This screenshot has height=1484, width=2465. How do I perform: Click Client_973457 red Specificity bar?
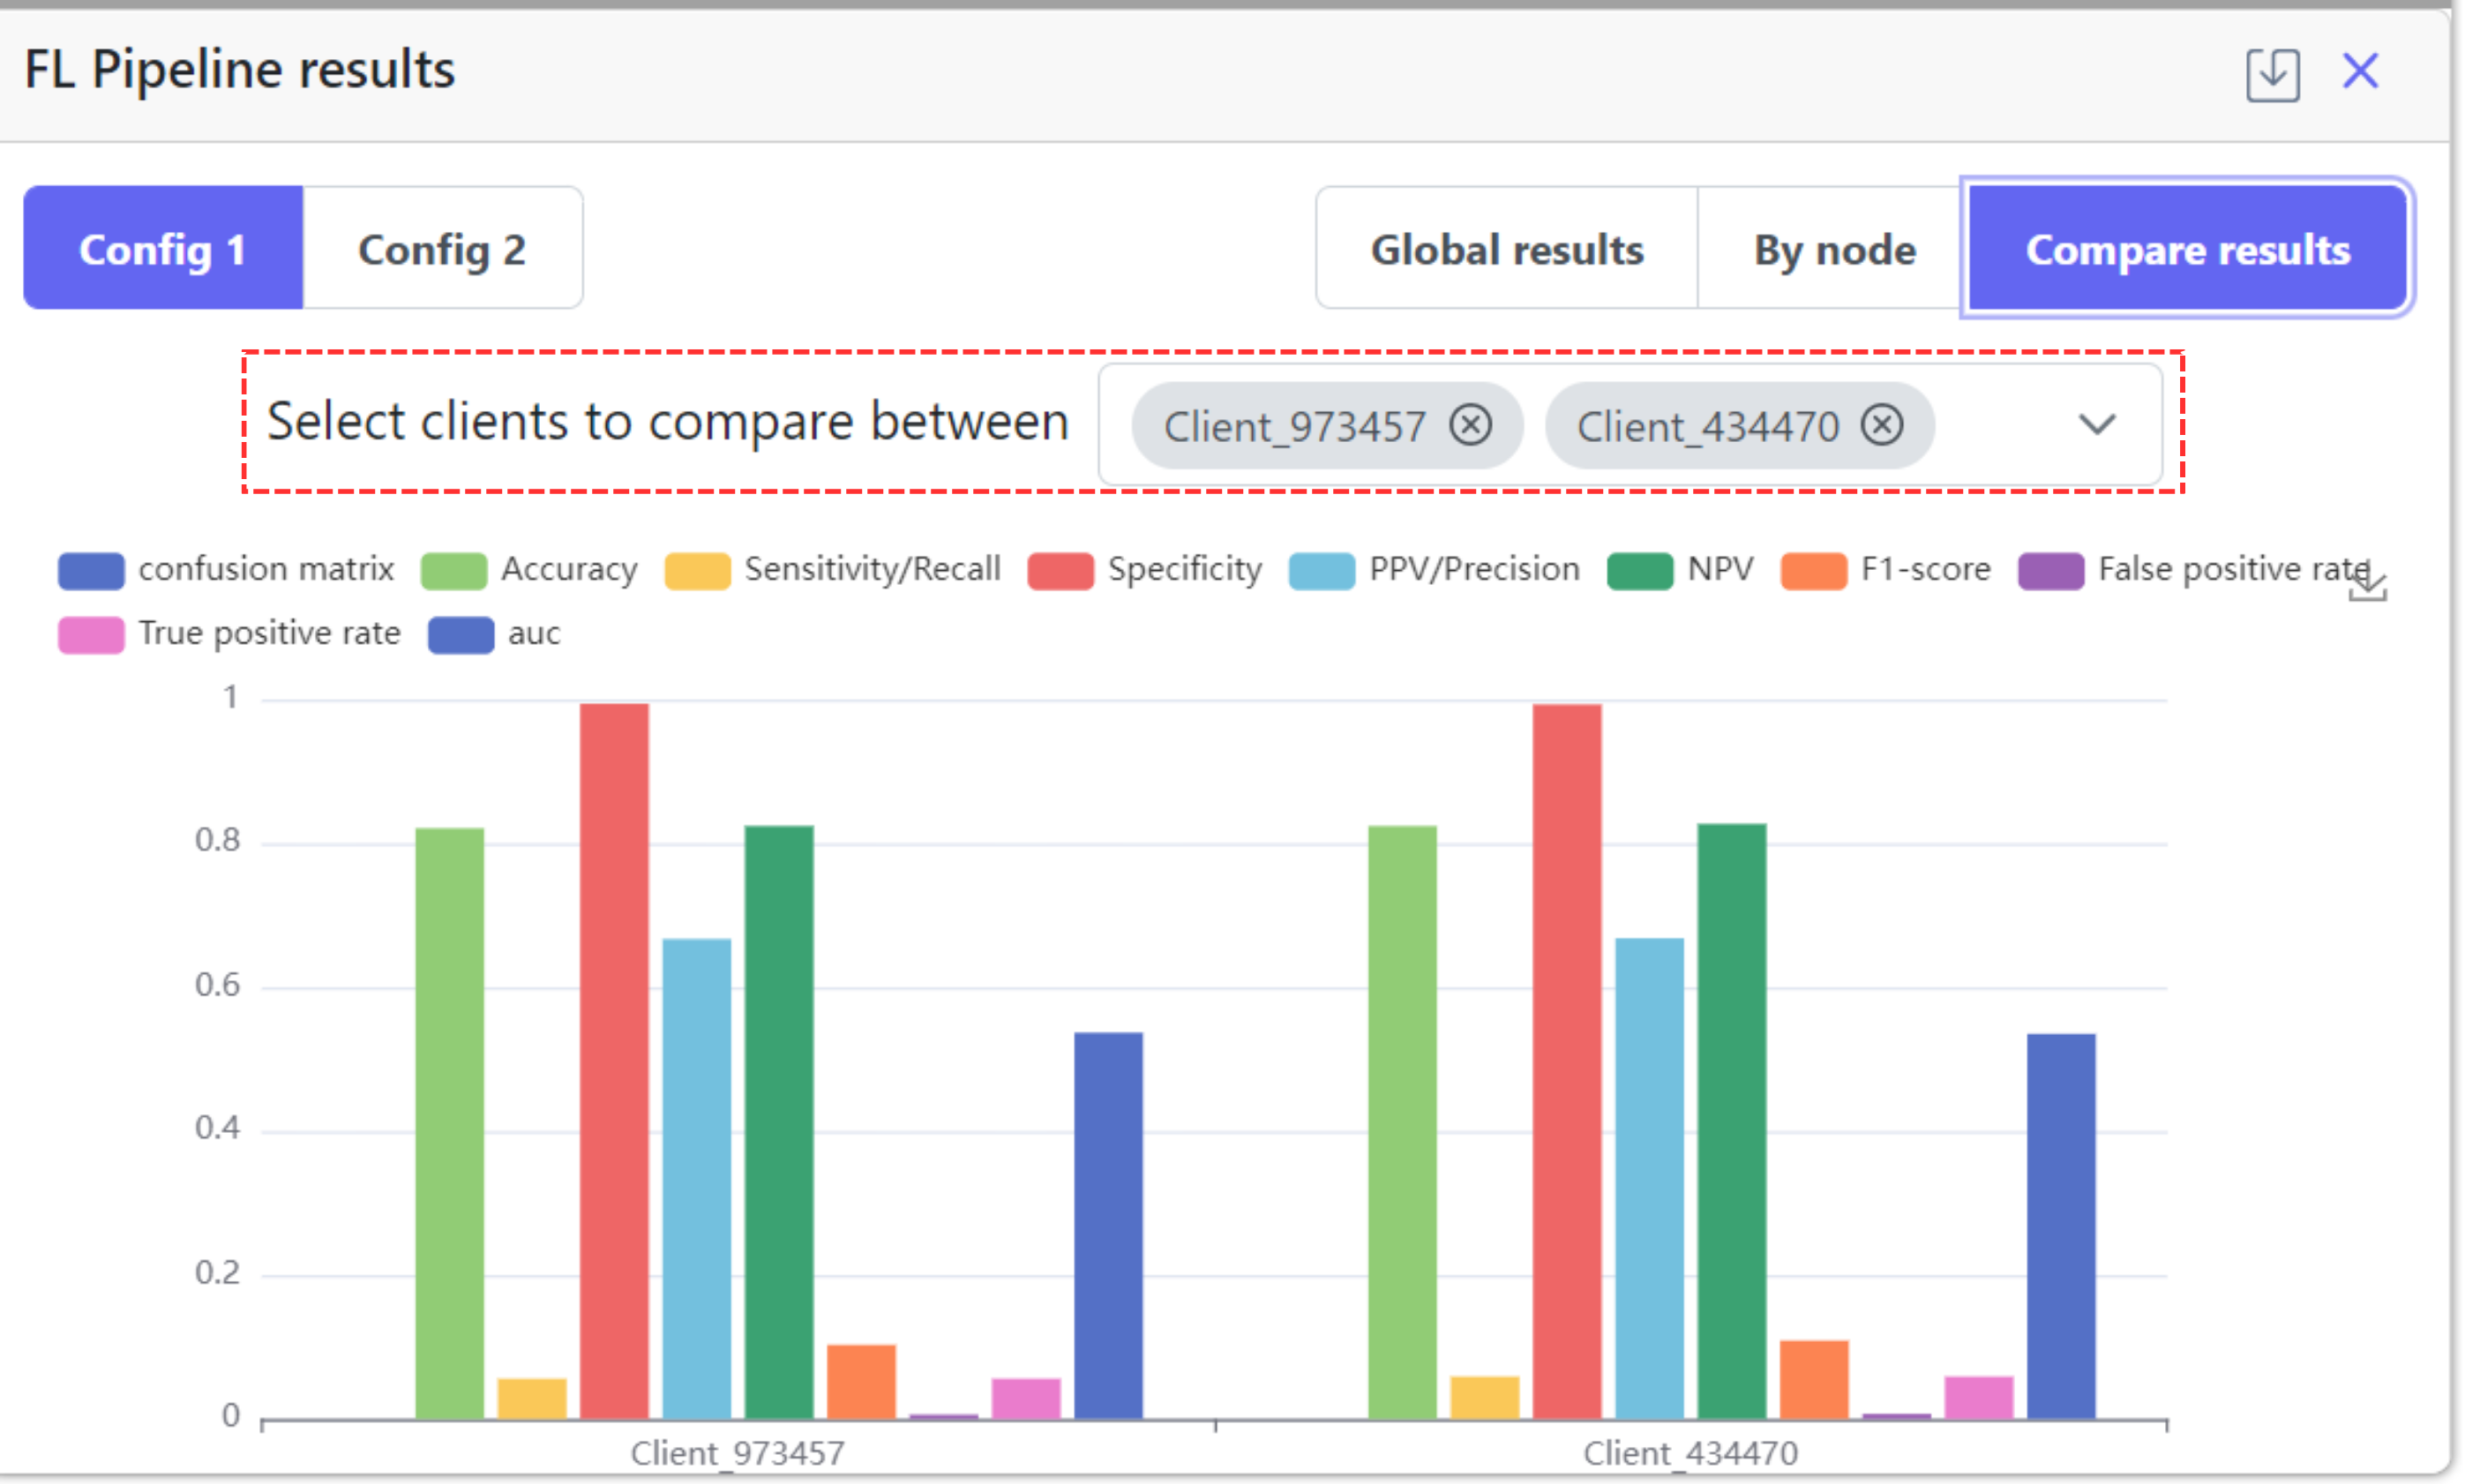(x=614, y=1060)
